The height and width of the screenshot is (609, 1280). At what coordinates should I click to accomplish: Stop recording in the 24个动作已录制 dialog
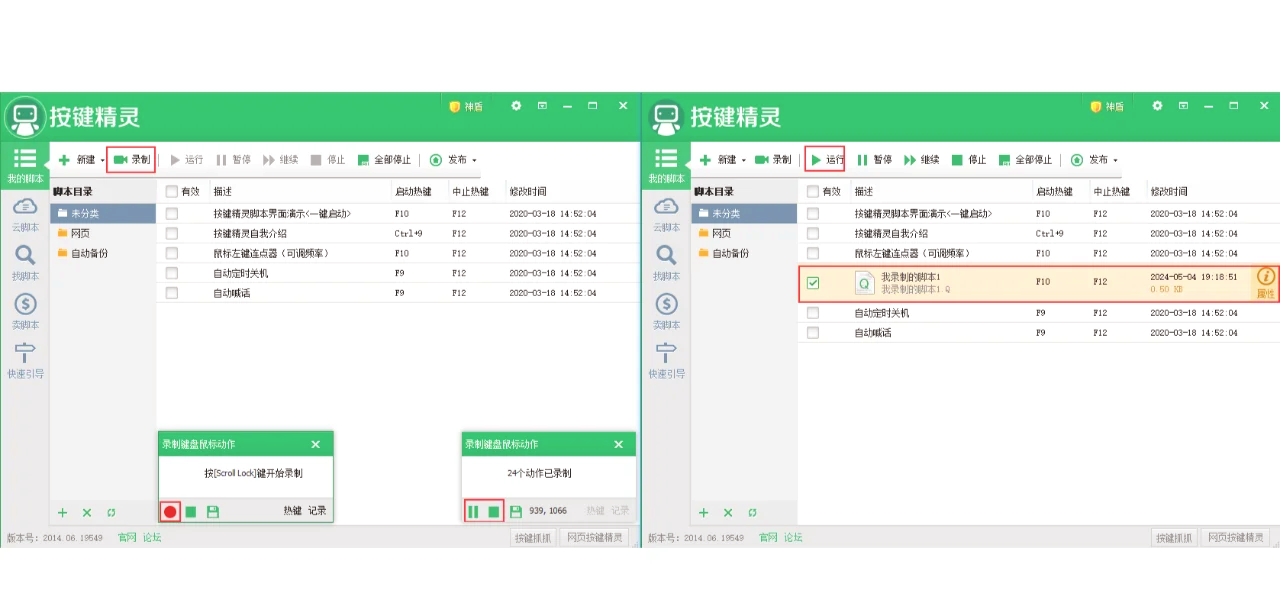494,512
